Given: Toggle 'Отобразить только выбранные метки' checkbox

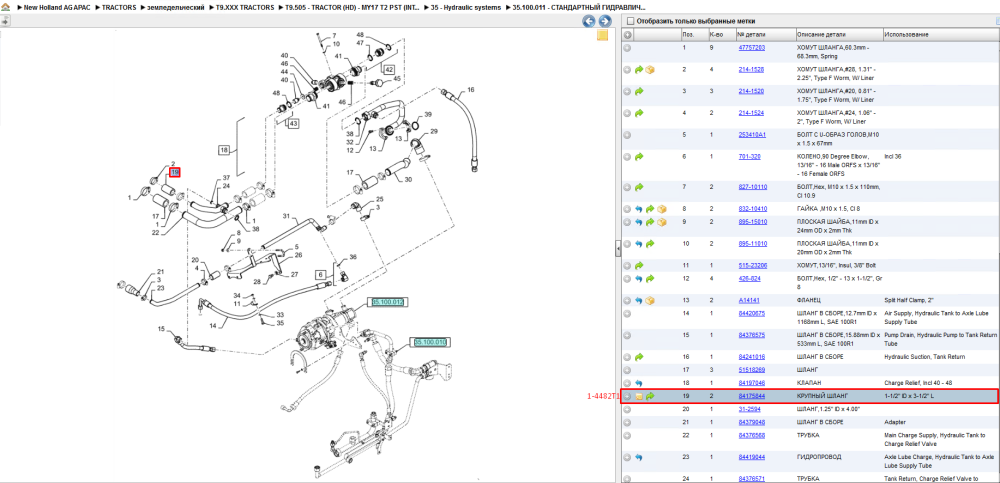Looking at the screenshot, I should [x=630, y=20].
